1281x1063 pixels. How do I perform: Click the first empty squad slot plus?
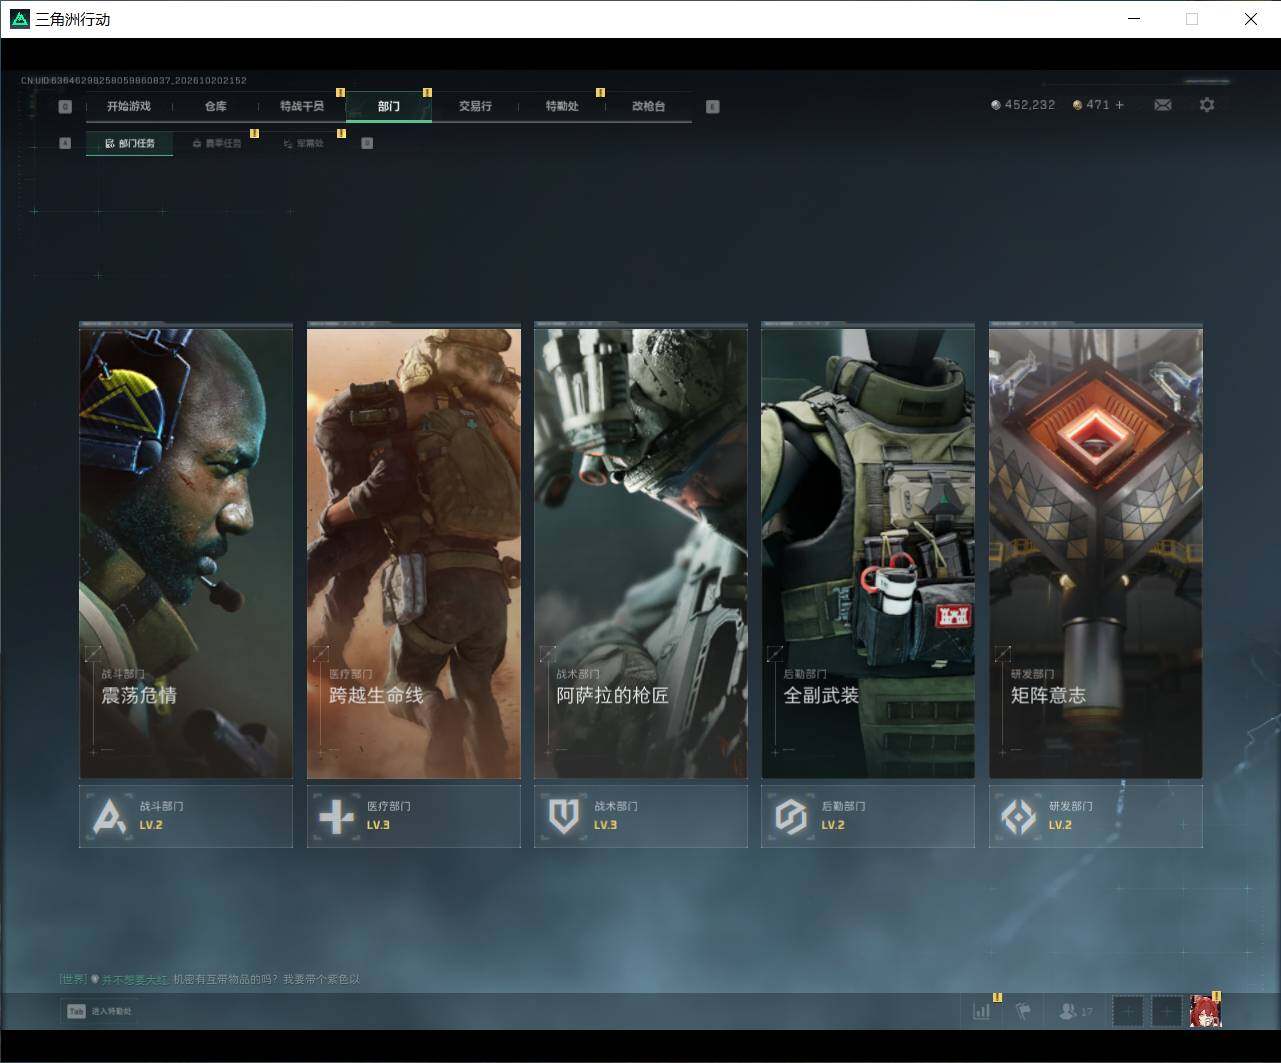(x=1128, y=1011)
